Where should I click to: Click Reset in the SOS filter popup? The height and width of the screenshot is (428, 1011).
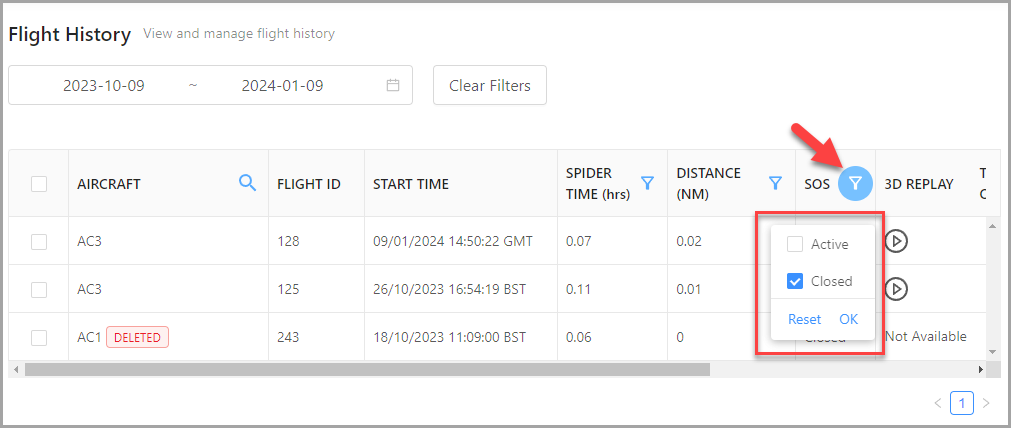coord(804,319)
